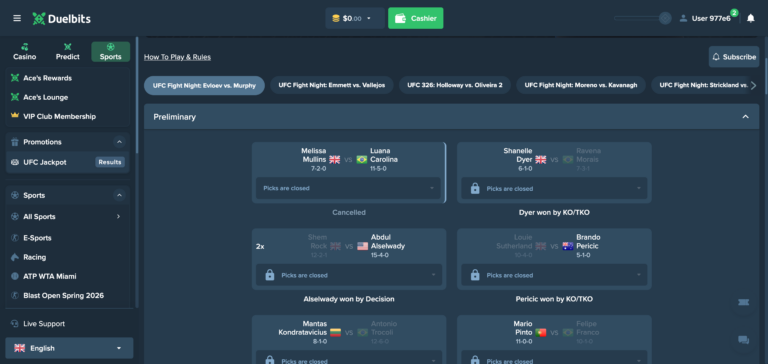768x364 pixels.
Task: Click the Mantas Kondratavicius fighter name
Action: 303,328
